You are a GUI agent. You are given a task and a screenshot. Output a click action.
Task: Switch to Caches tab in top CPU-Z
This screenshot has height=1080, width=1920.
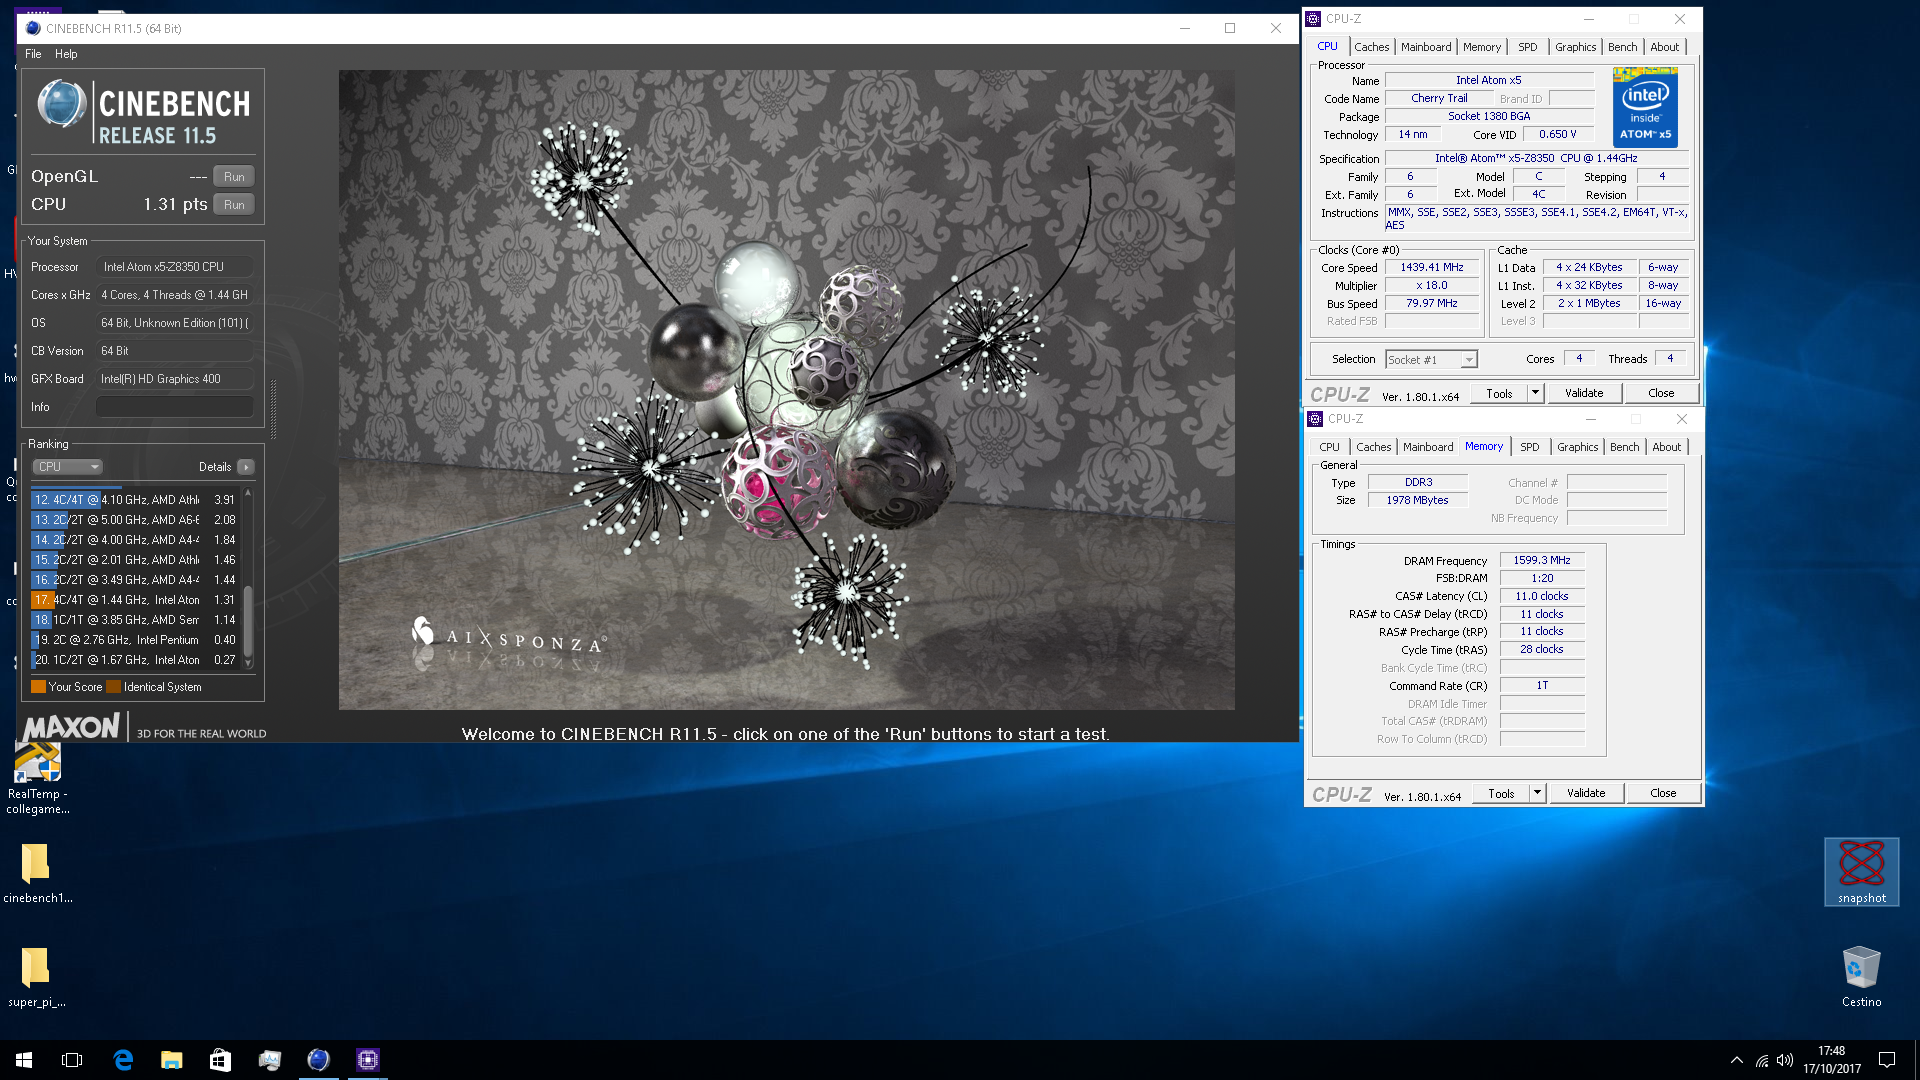[1371, 47]
